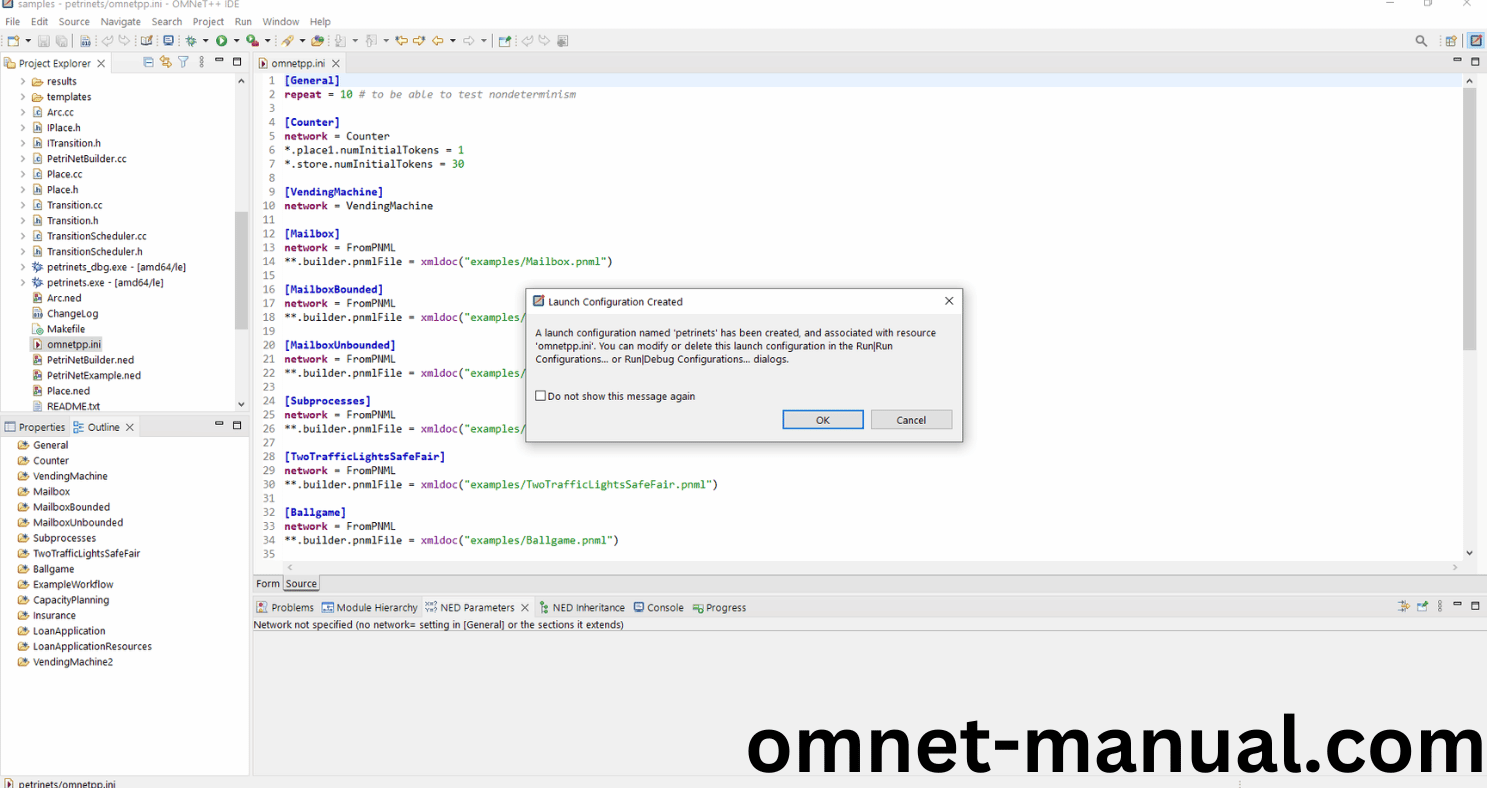
Task: Switch to the Console tab
Action: (x=665, y=607)
